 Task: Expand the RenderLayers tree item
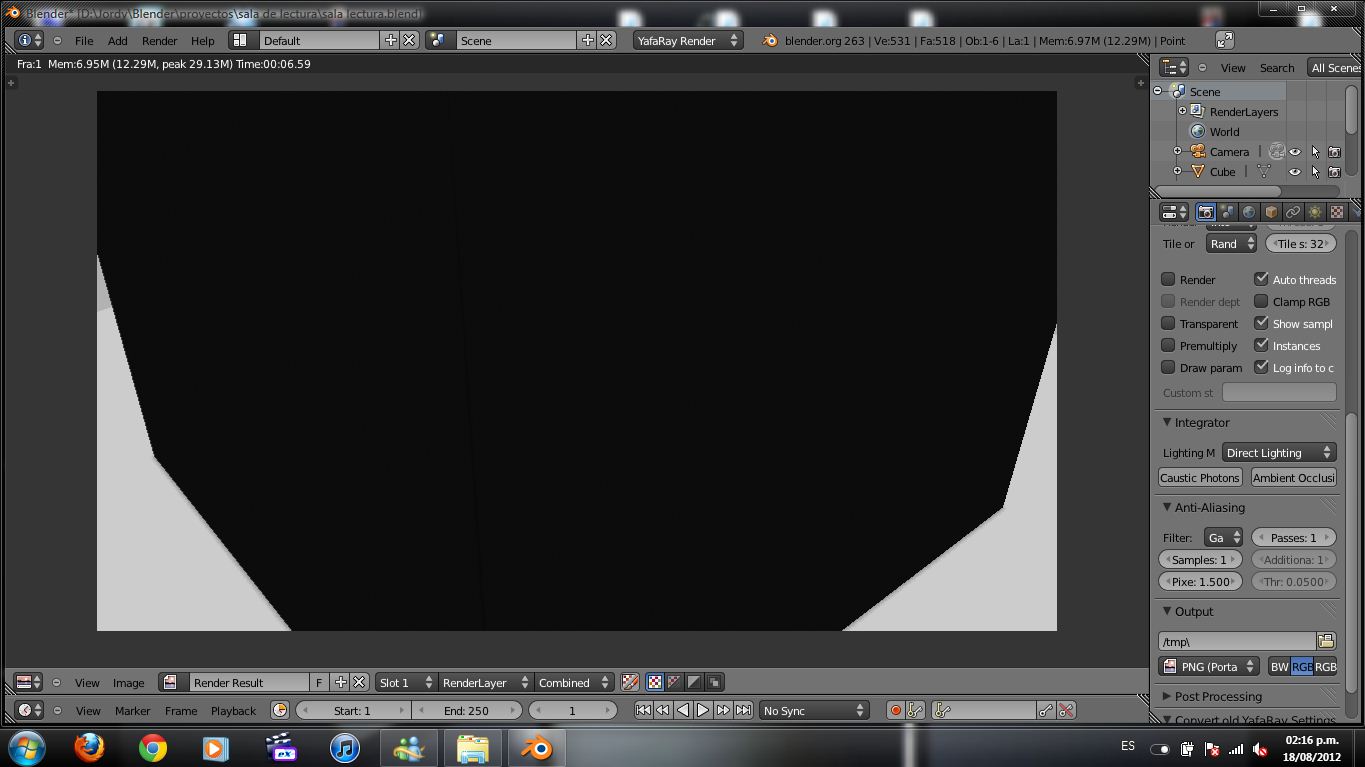coord(1182,111)
